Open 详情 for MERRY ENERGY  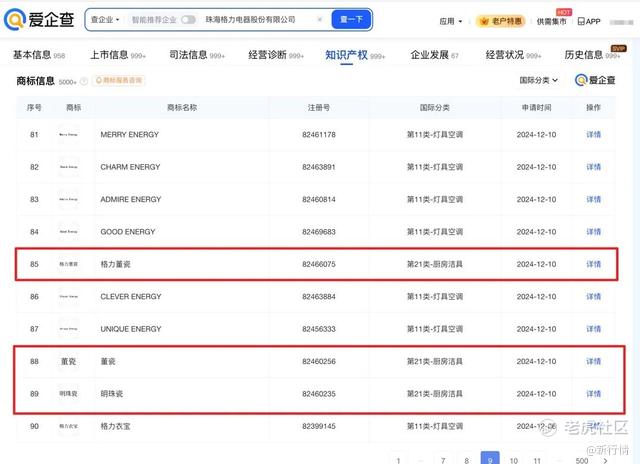[x=593, y=134]
